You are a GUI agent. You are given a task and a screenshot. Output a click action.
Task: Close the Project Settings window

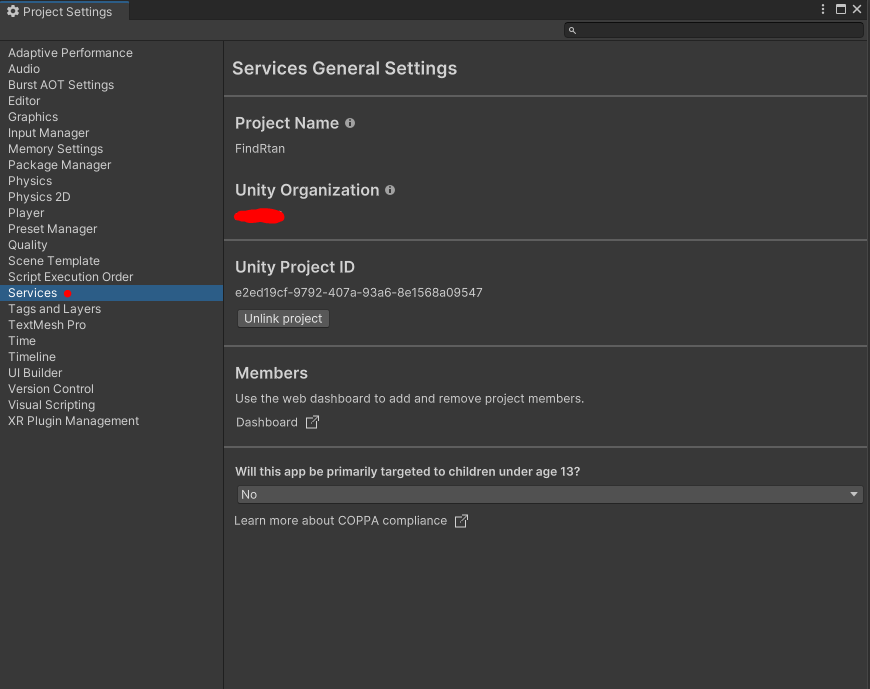(x=857, y=9)
